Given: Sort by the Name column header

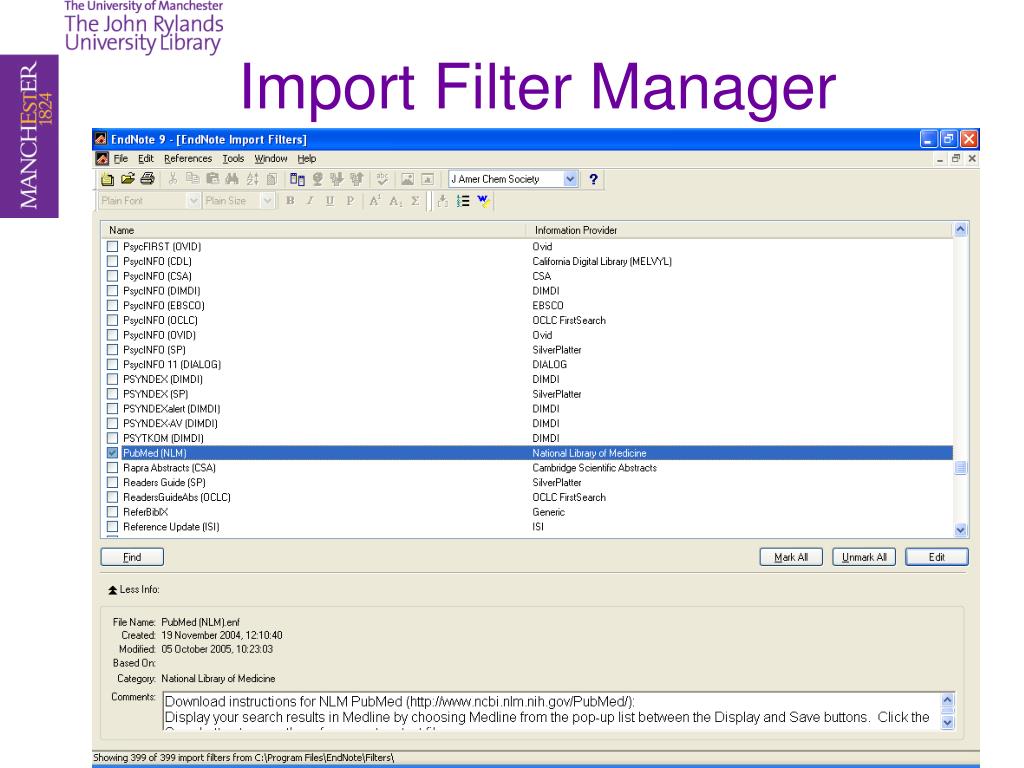Looking at the screenshot, I should pyautogui.click(x=313, y=230).
